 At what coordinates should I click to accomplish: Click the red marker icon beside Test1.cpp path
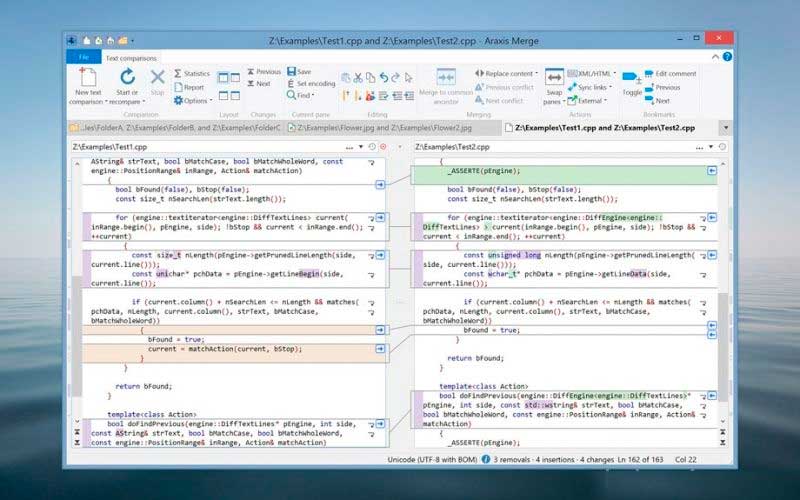pyautogui.click(x=383, y=147)
